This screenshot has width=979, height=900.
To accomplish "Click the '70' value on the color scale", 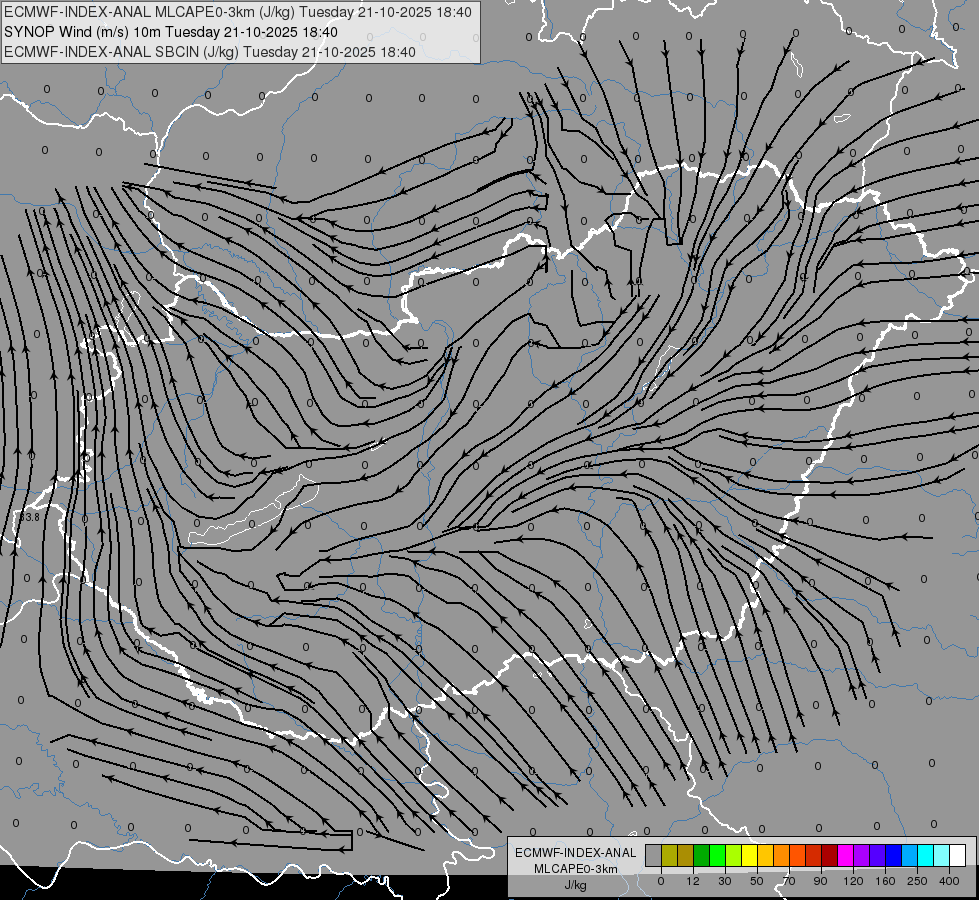I will [789, 881].
